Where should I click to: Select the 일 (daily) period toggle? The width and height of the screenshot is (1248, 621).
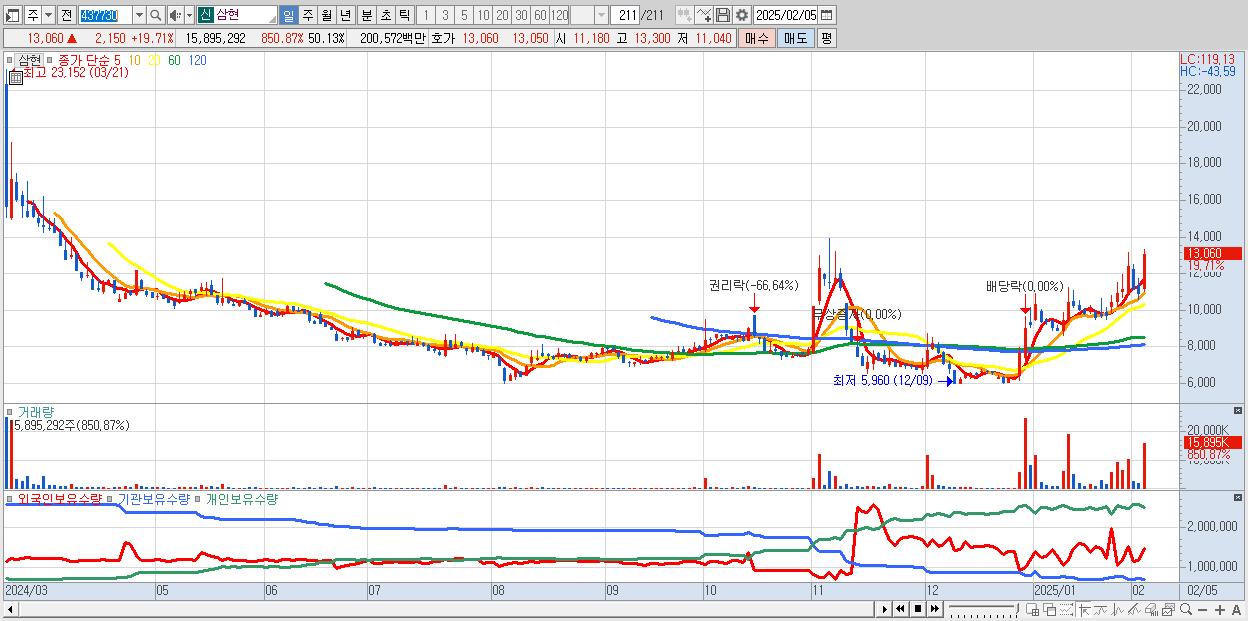[x=288, y=15]
